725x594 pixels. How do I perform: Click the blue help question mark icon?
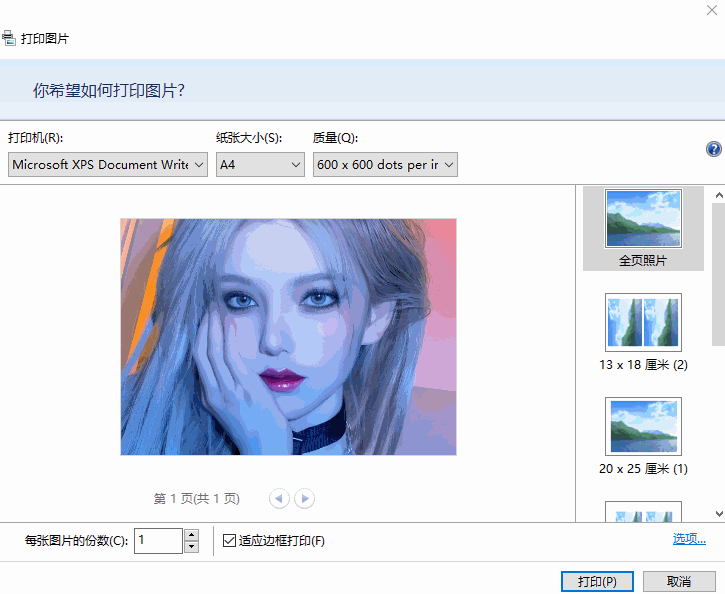click(x=713, y=149)
